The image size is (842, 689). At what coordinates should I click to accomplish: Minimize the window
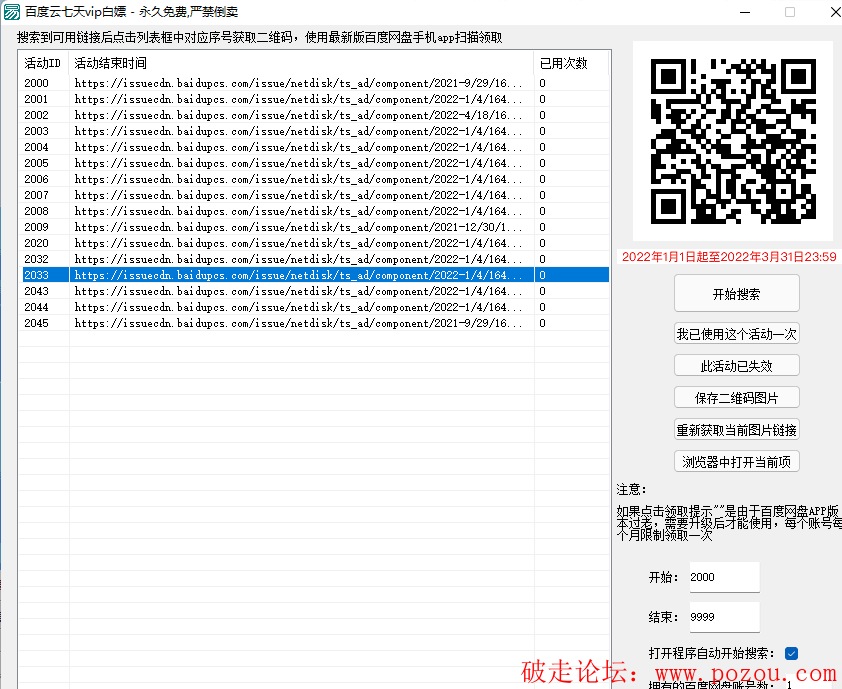point(745,12)
